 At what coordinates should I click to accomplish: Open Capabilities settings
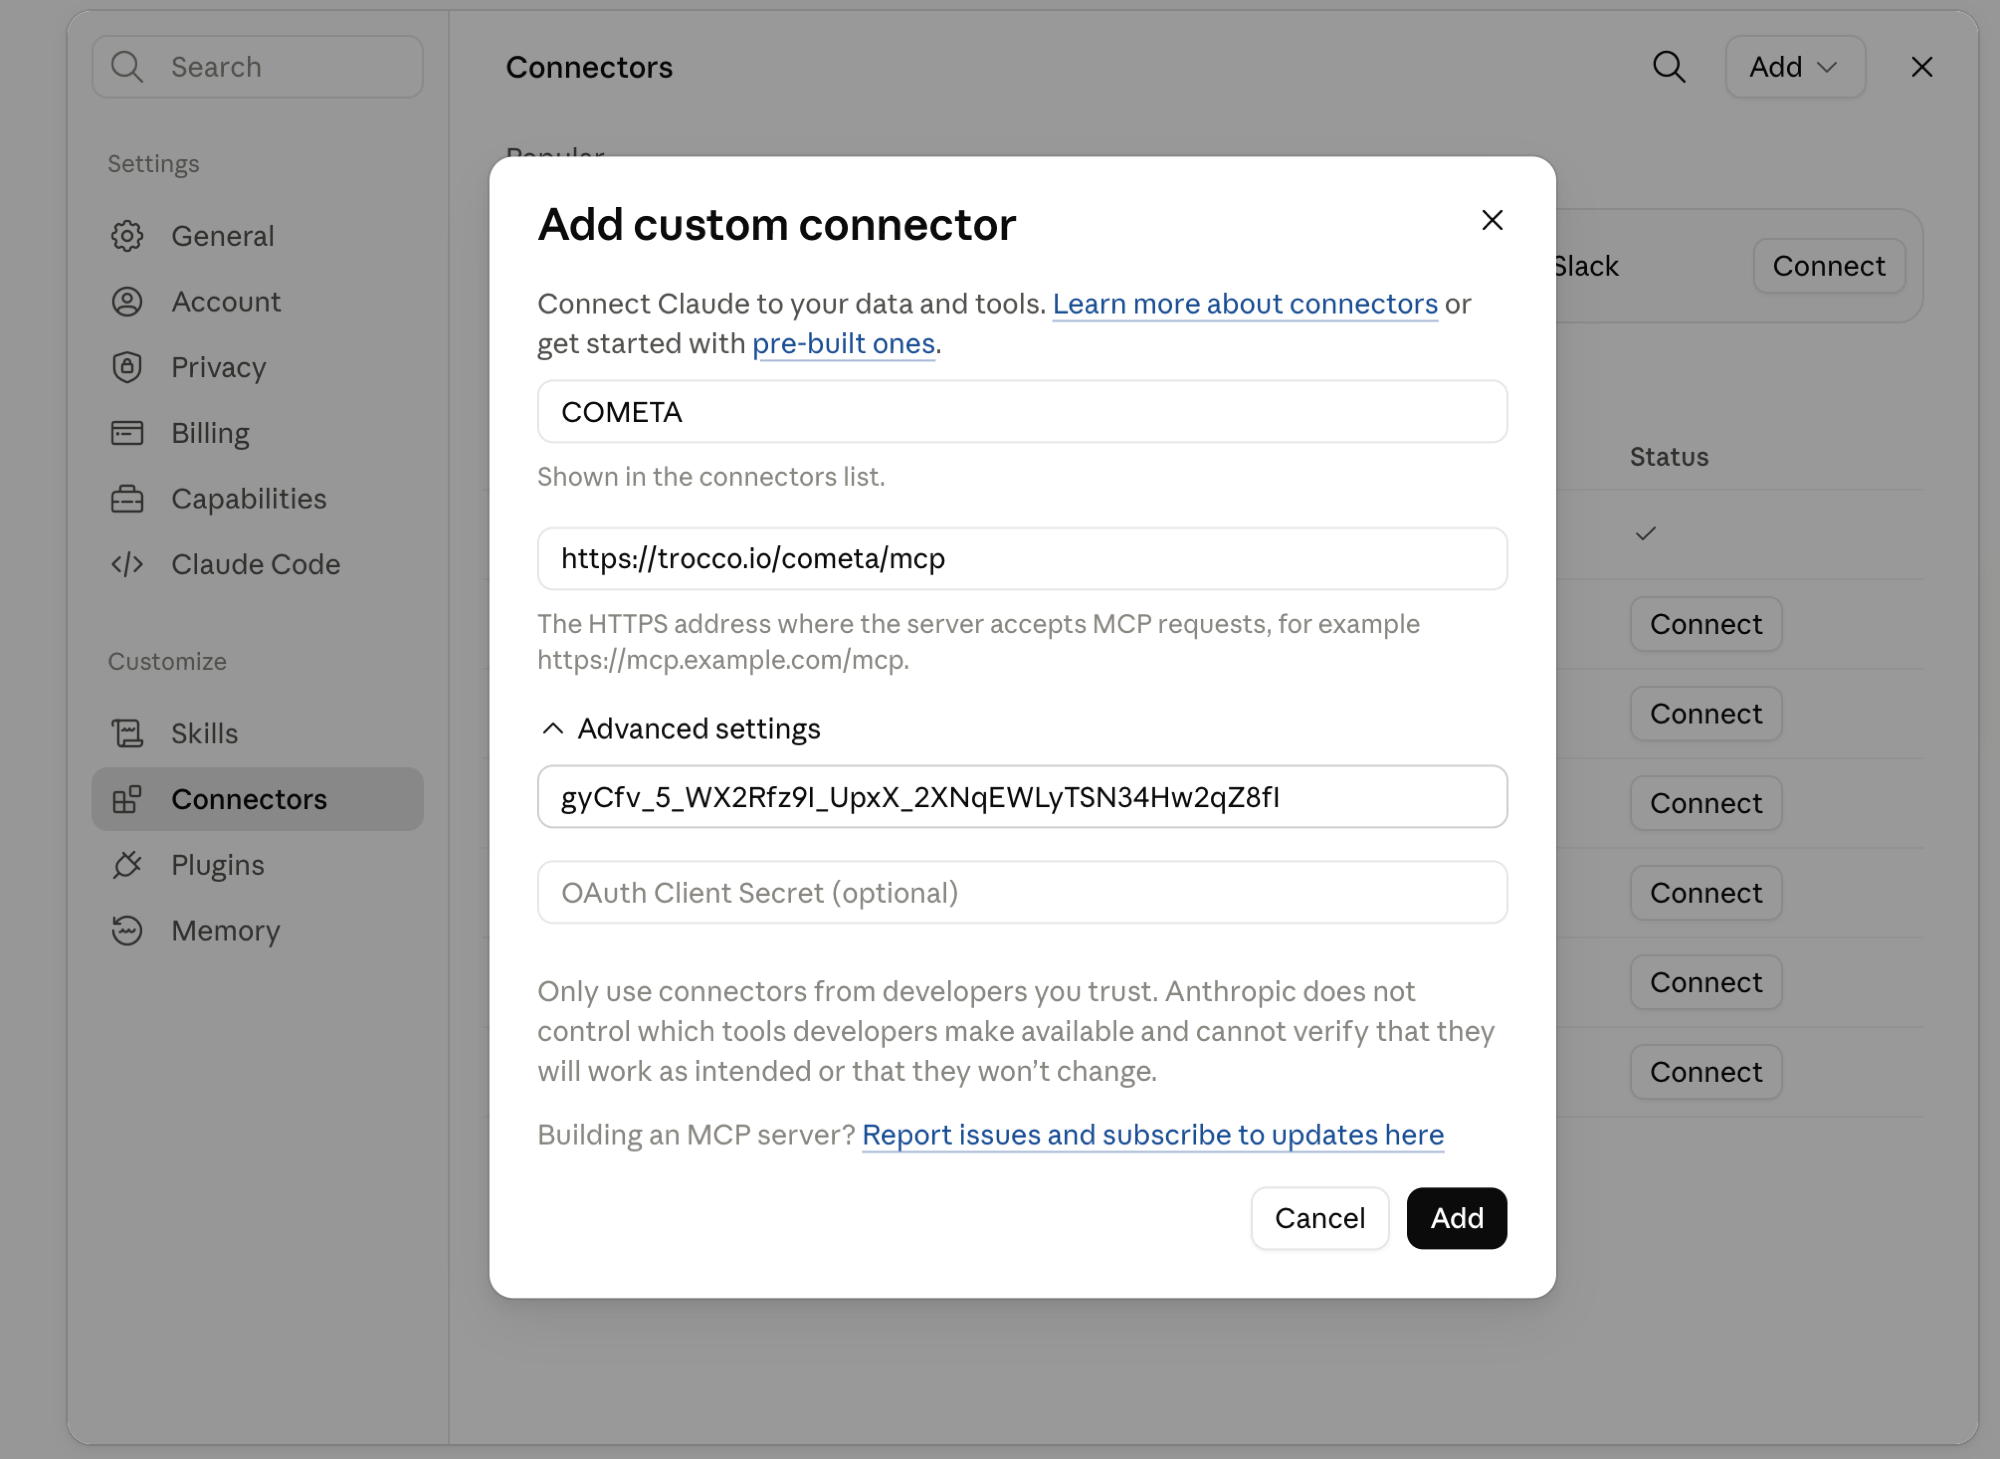258,499
